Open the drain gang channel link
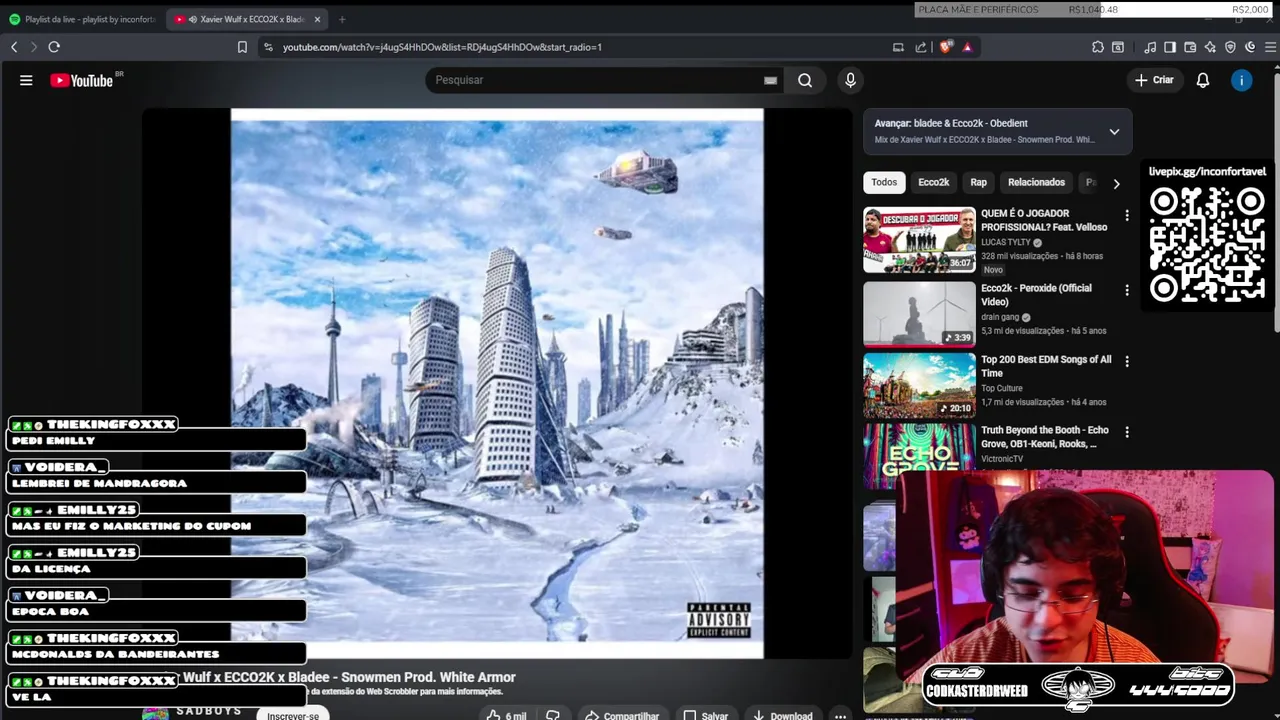 (x=1000, y=317)
